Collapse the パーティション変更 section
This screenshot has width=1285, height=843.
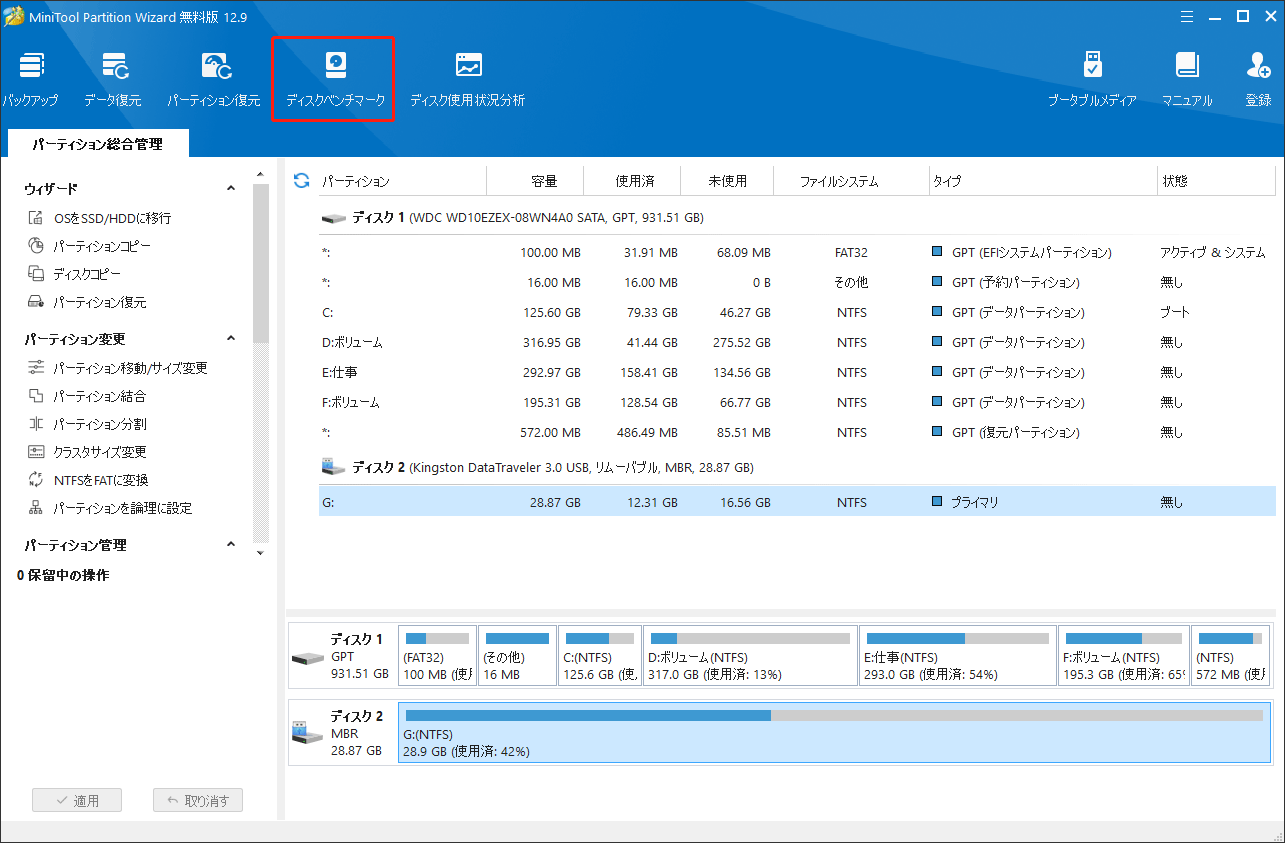[x=231, y=338]
